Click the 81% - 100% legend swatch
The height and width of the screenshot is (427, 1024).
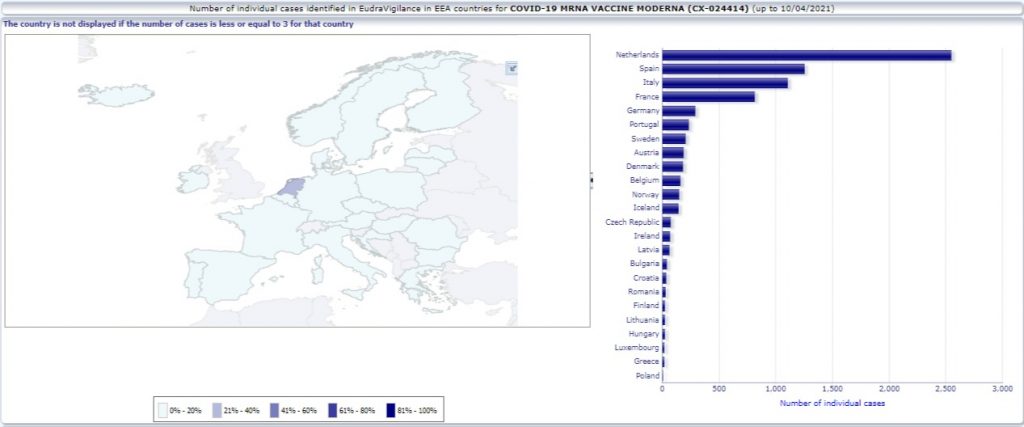tap(391, 410)
